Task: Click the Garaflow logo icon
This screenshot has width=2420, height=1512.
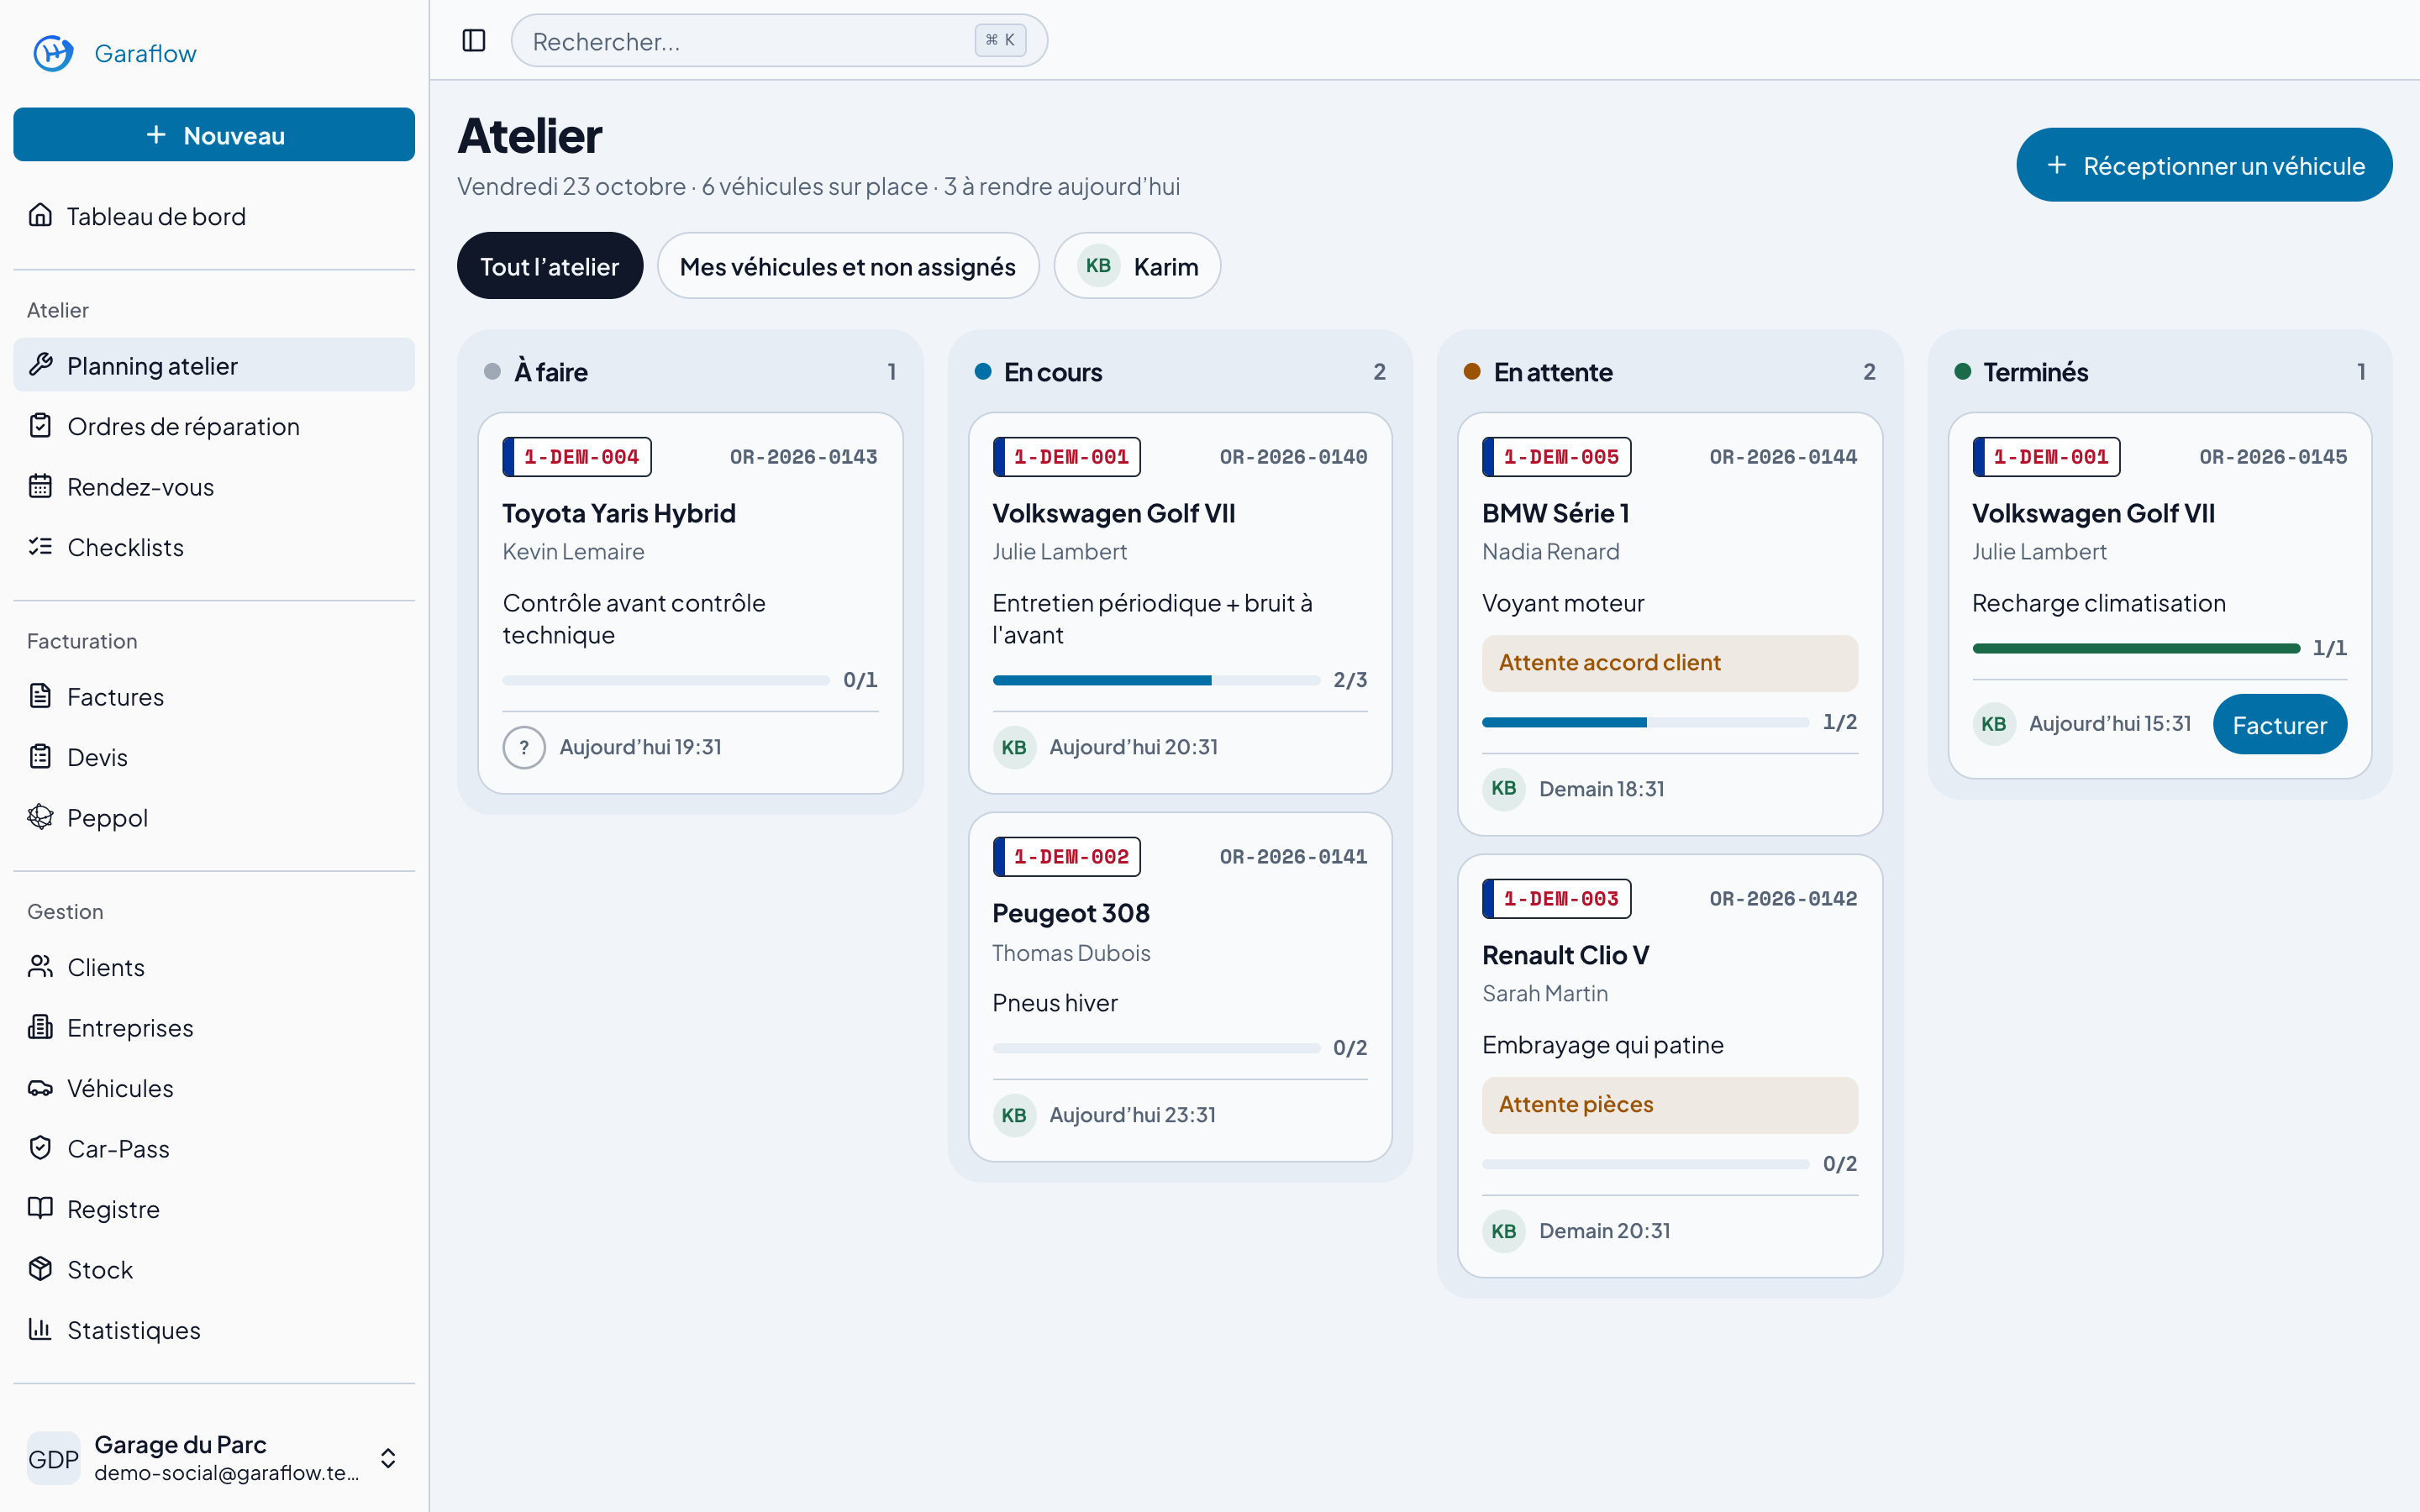Action: 53,53
